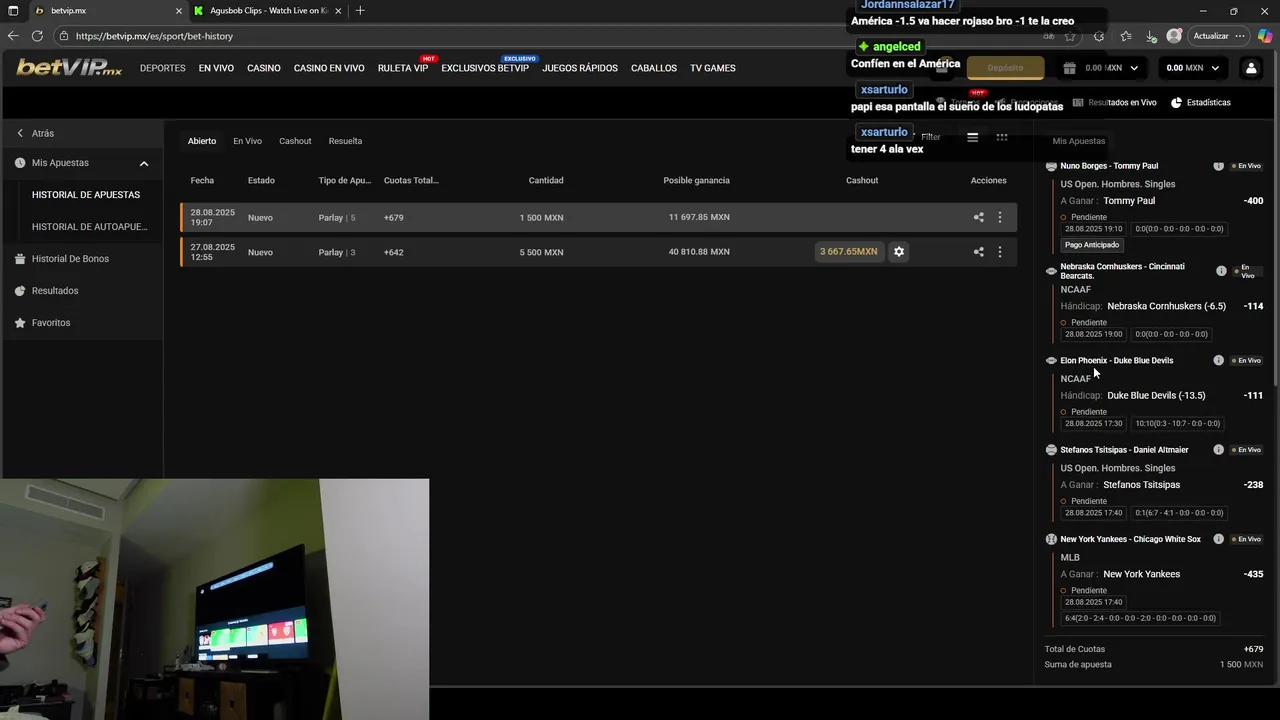Viewport: 1280px width, 720px height.
Task: Share the +642 parlay bet
Action: 978,252
